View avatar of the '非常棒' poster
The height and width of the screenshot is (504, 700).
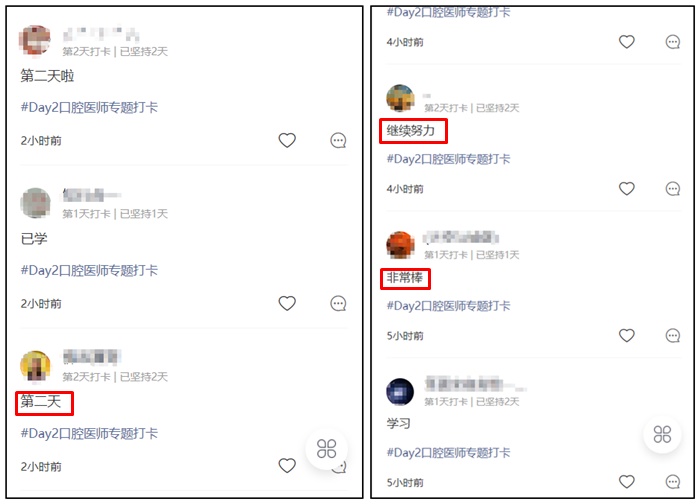point(400,245)
